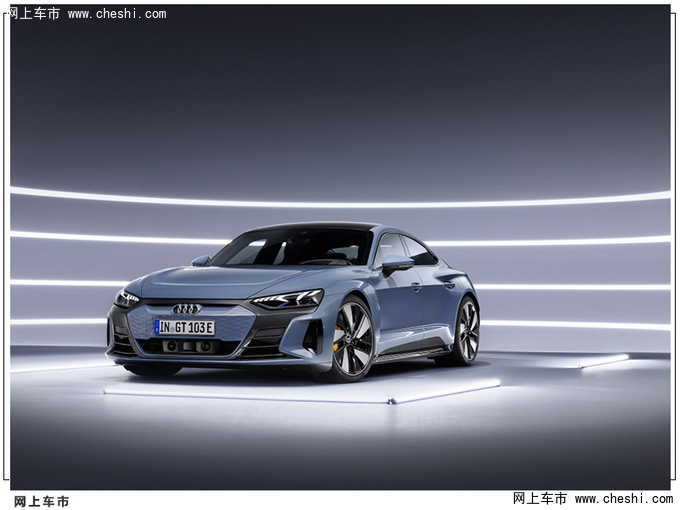
Task: Click the blue side mirror on the door
Action: [x=397, y=264]
